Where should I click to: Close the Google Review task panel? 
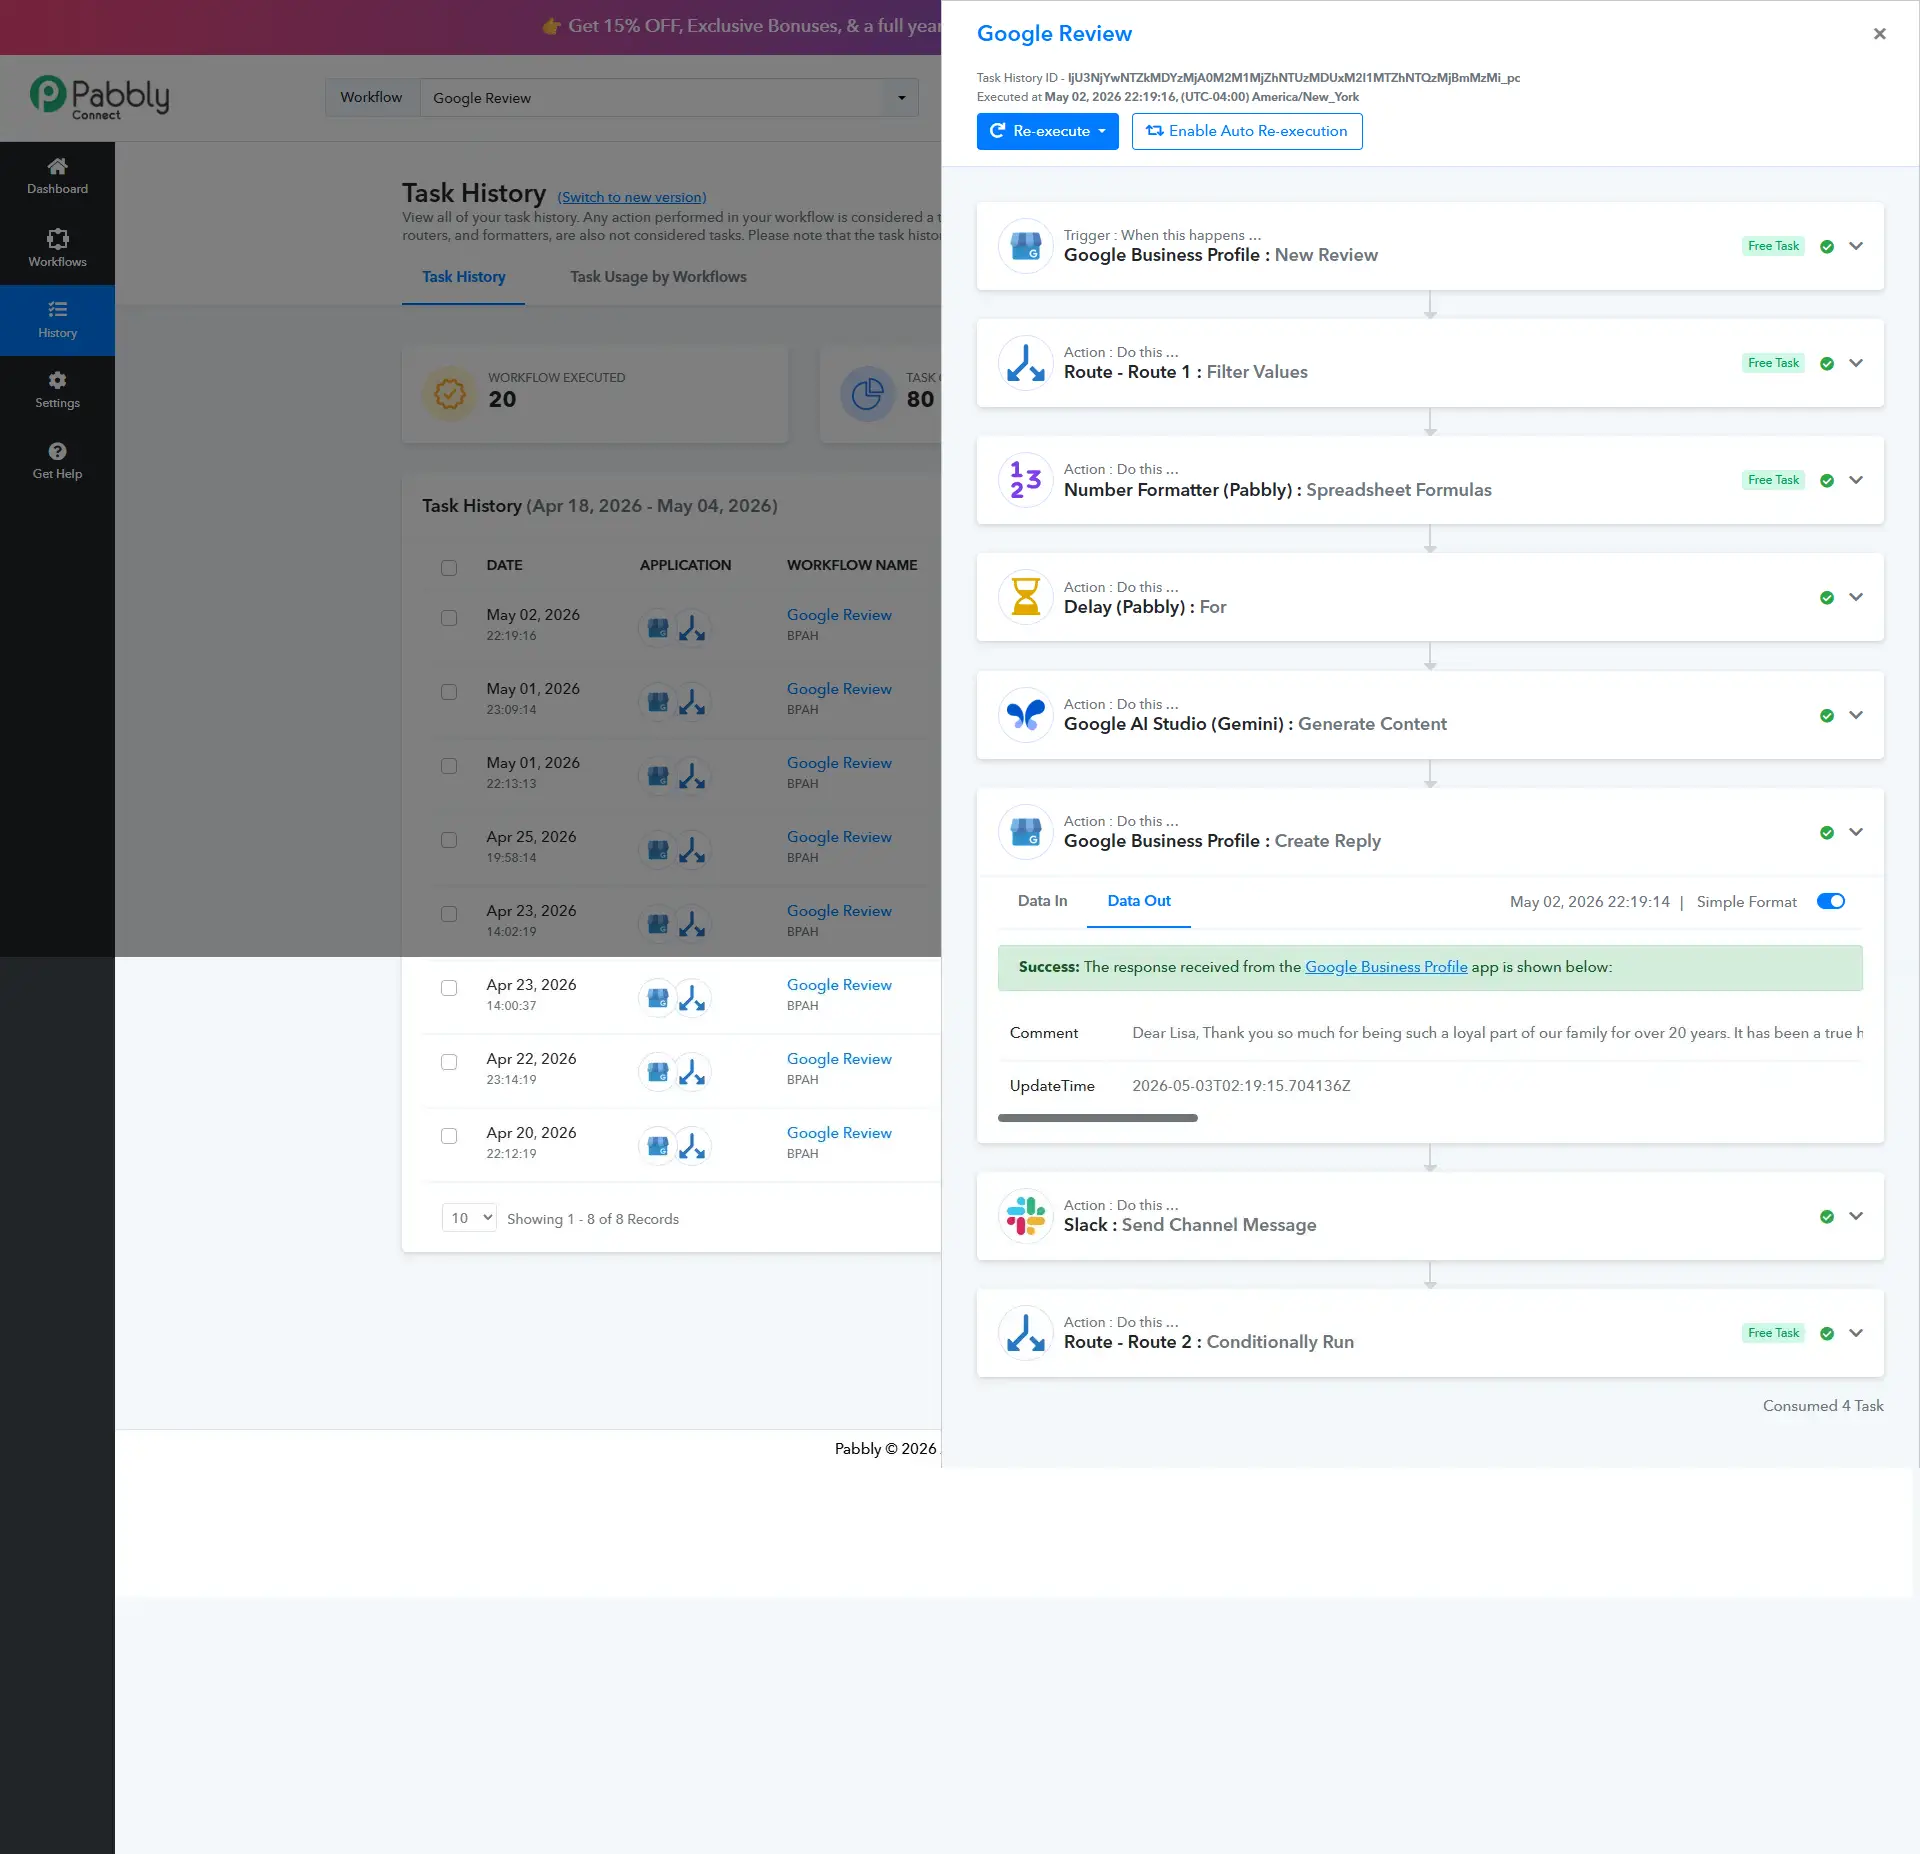point(1880,34)
